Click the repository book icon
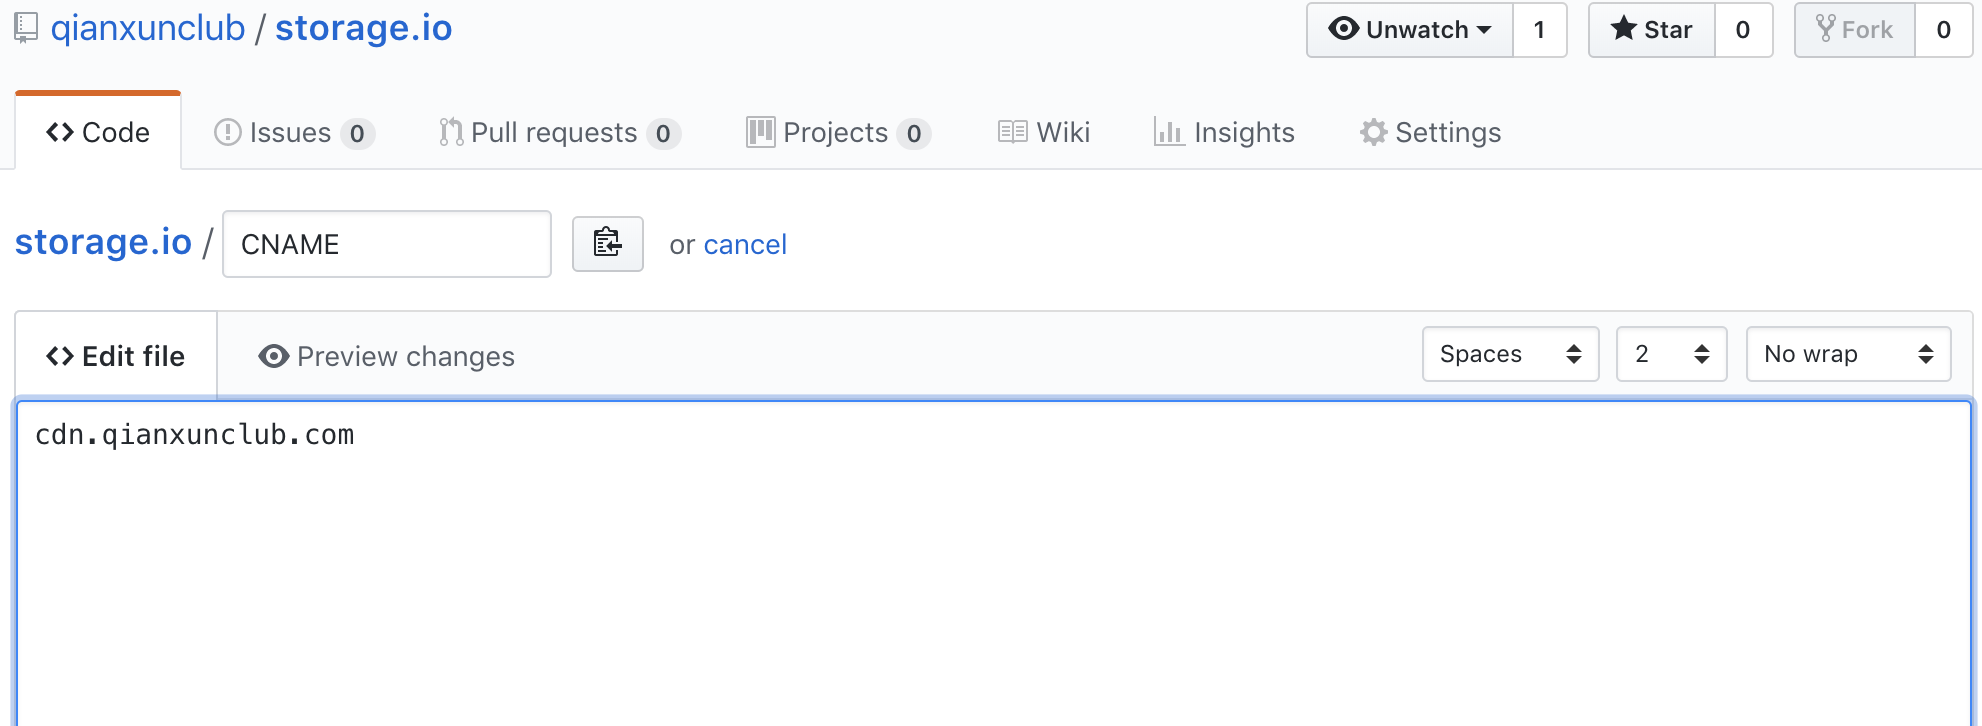The height and width of the screenshot is (726, 1982). [x=26, y=29]
